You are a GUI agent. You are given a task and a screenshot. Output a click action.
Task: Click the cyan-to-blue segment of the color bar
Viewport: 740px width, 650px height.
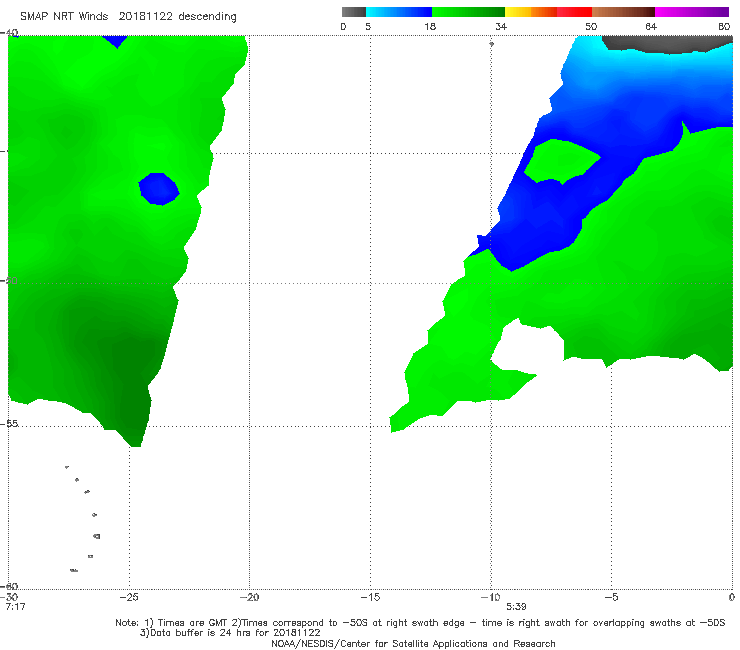(399, 12)
